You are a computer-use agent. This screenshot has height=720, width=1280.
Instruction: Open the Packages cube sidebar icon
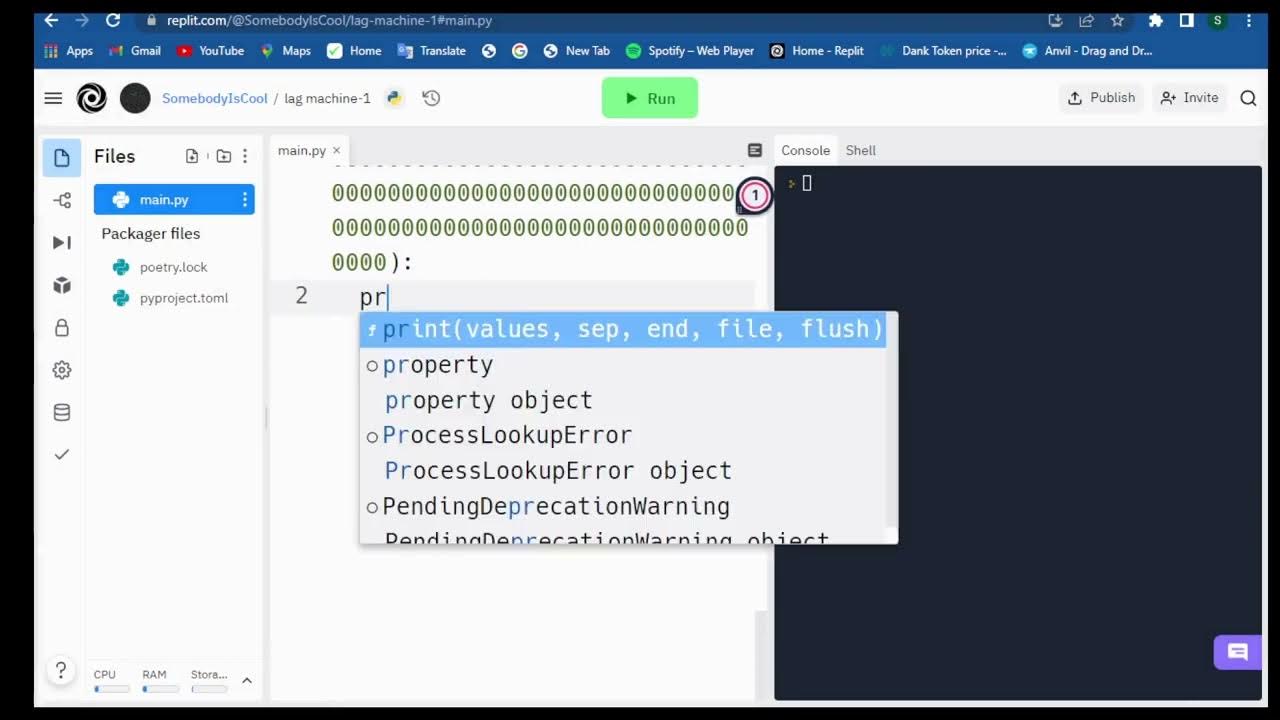[62, 286]
